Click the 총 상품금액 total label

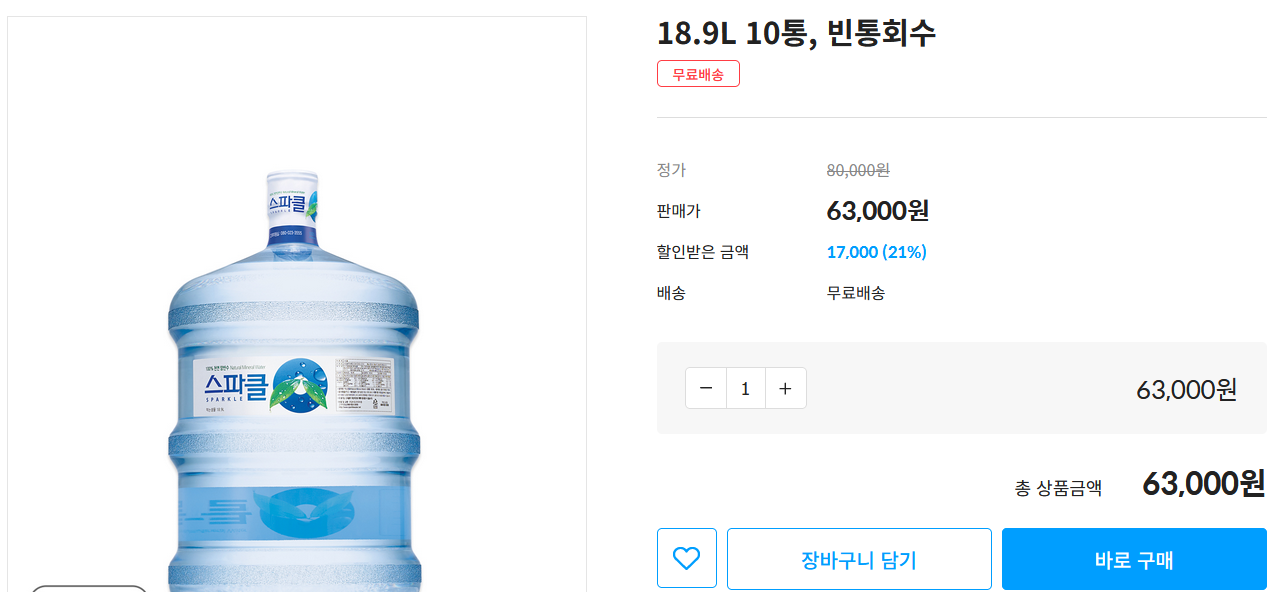(1058, 488)
